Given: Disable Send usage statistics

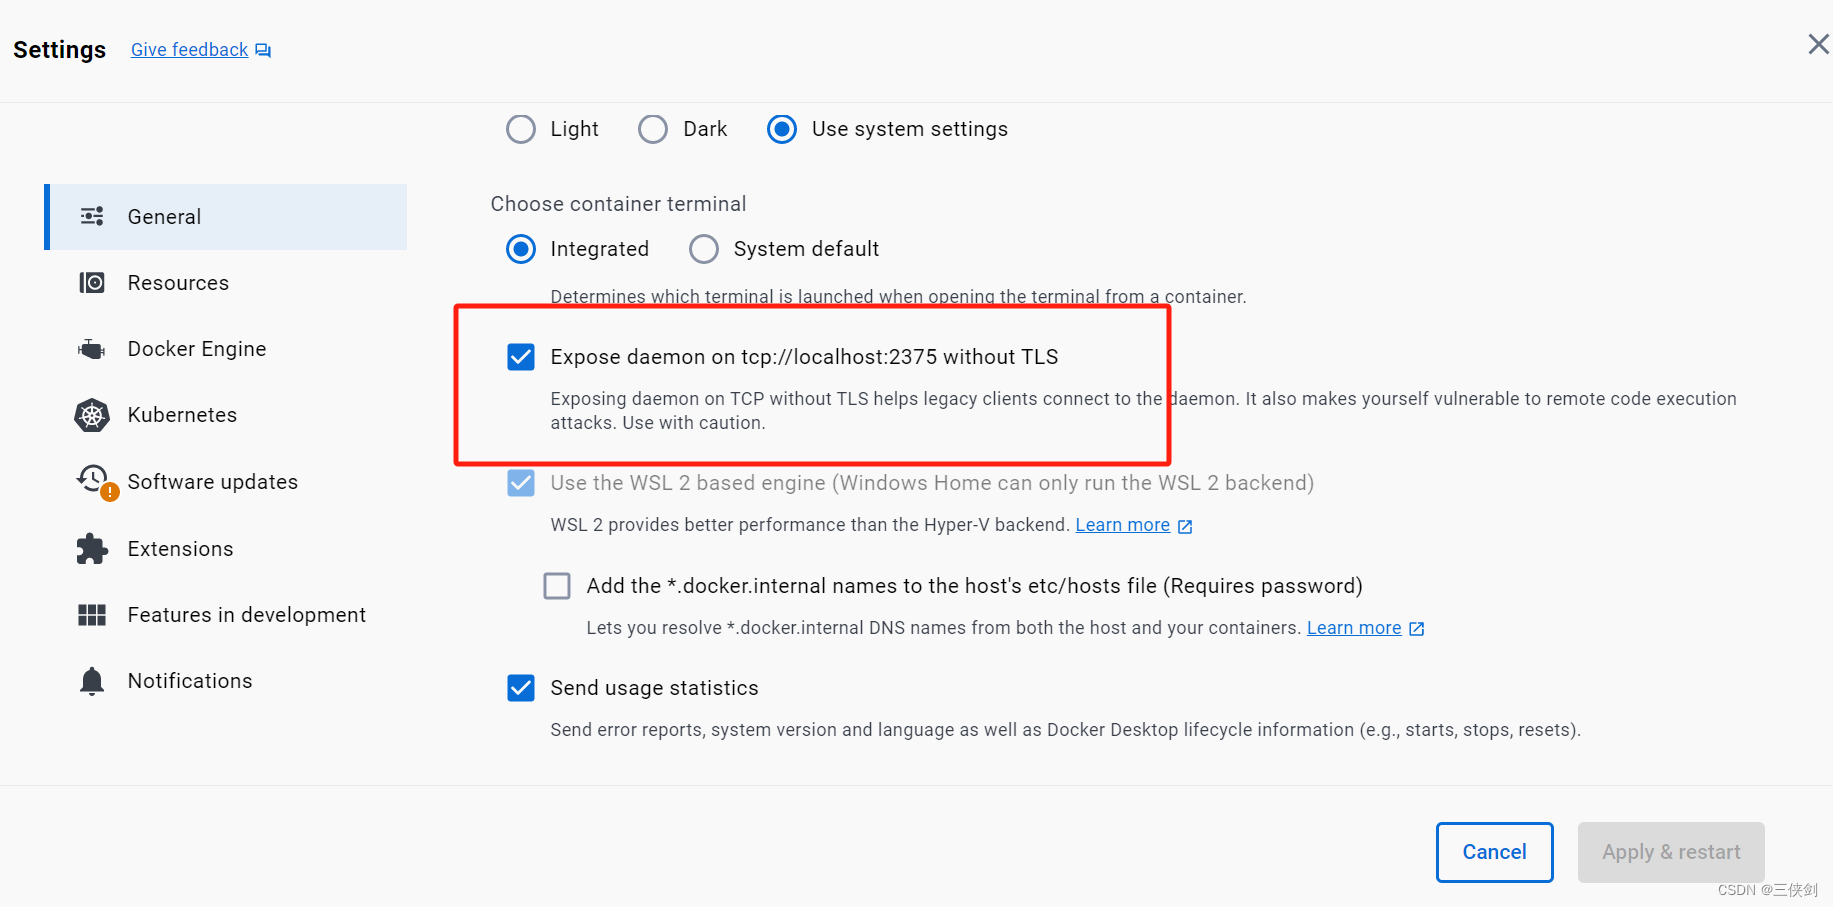Looking at the screenshot, I should coord(521,688).
